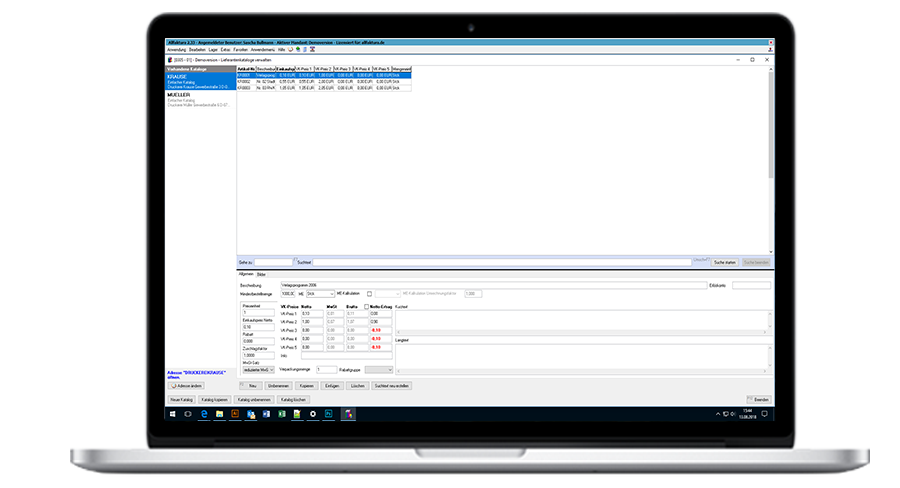This screenshot has width=900, height=488.
Task: Click the Windows Start button
Action: [172, 412]
